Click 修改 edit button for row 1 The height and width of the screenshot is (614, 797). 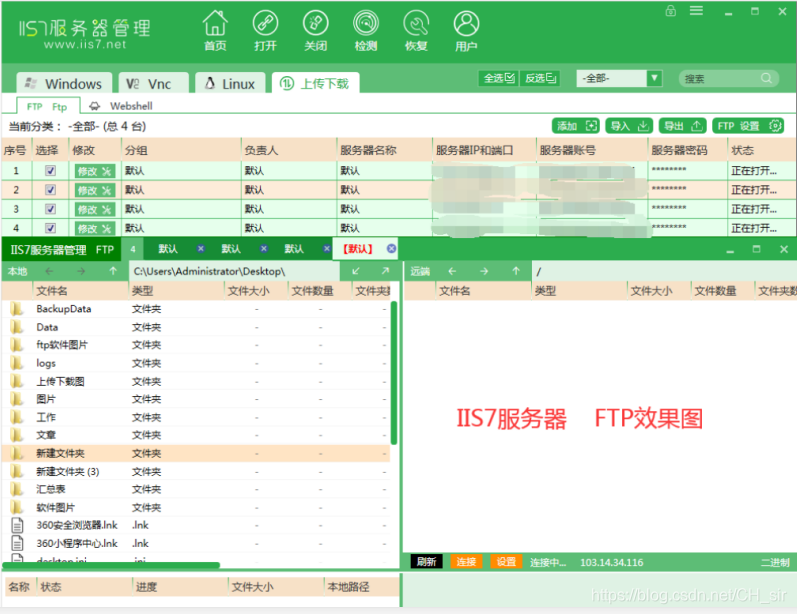(x=95, y=171)
